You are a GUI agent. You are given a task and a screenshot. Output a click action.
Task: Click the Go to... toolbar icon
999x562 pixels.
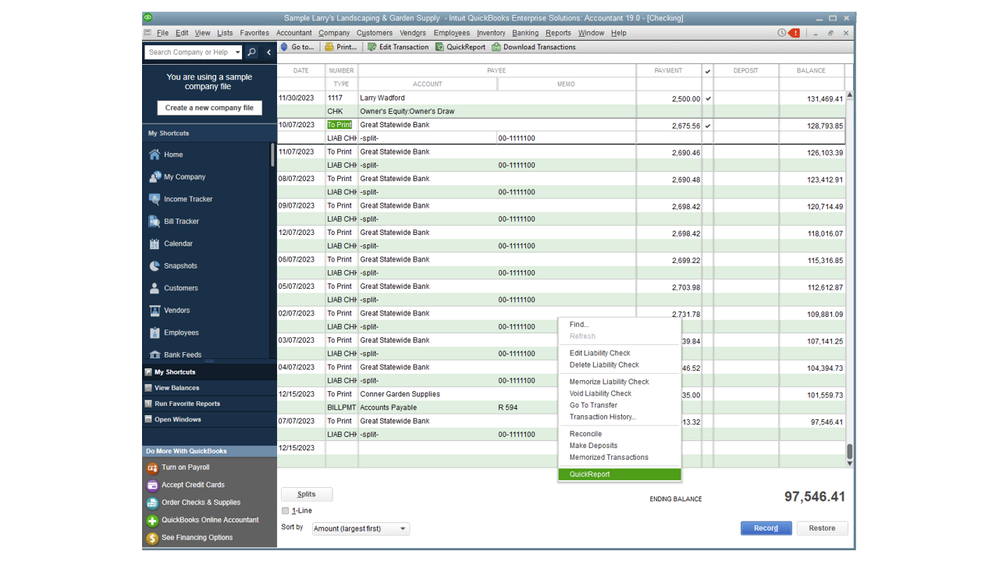click(284, 47)
